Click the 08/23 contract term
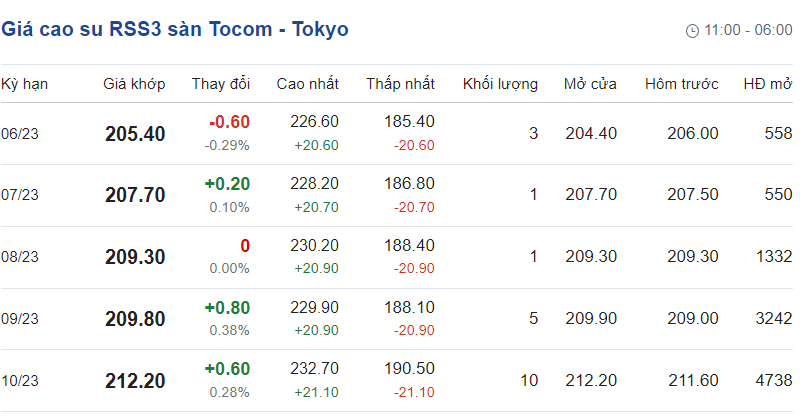 (x=19, y=258)
